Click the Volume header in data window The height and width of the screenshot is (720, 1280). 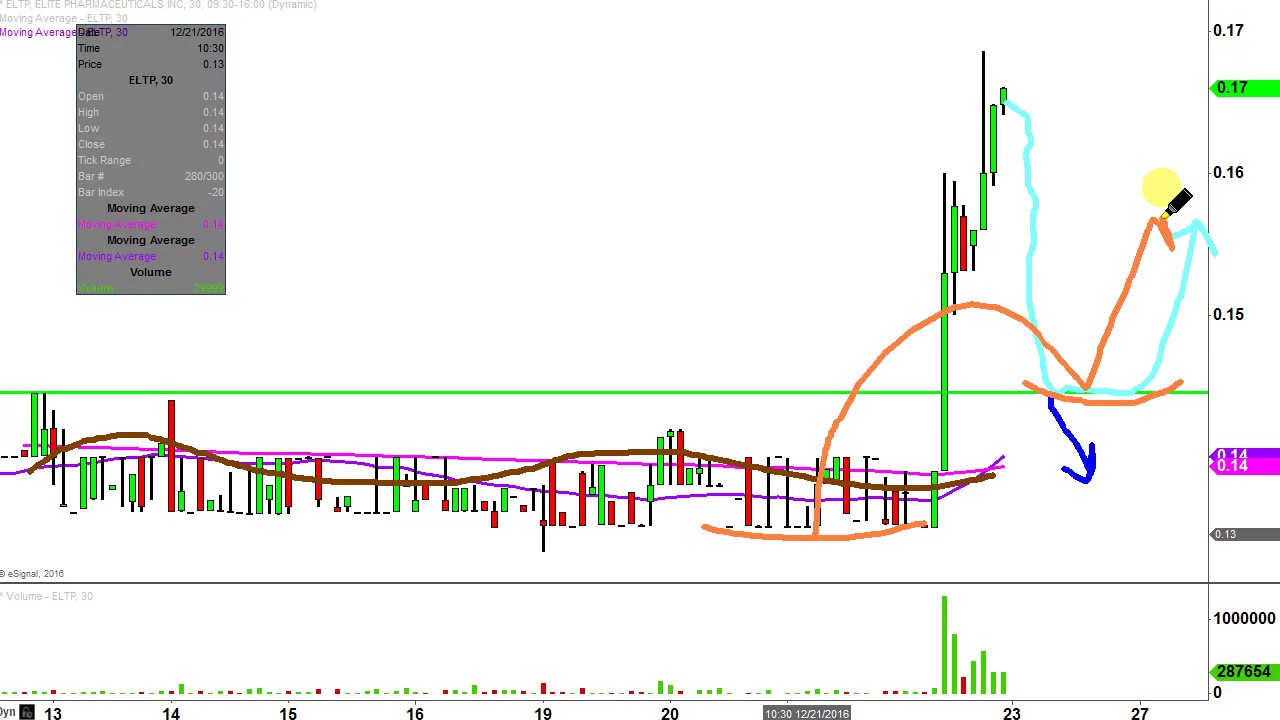151,272
